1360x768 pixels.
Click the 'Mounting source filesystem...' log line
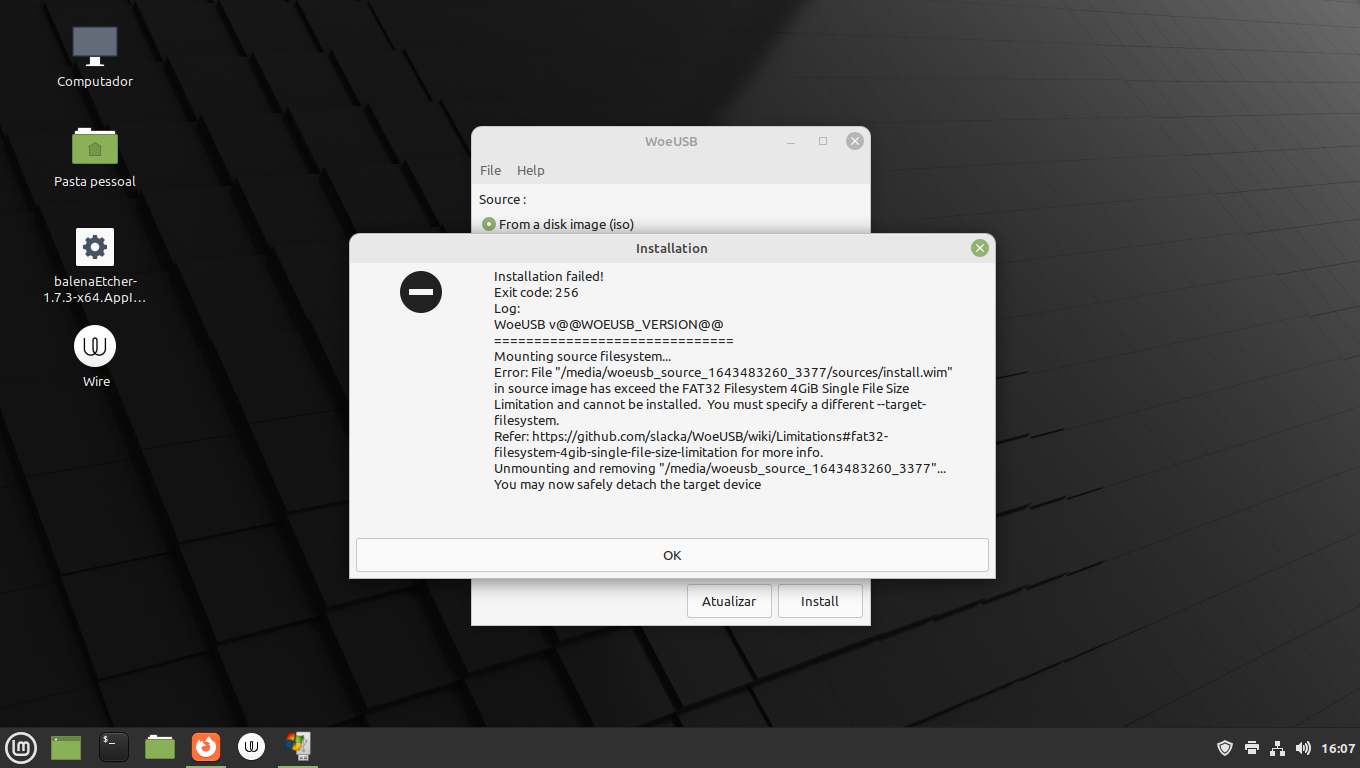click(x=583, y=357)
